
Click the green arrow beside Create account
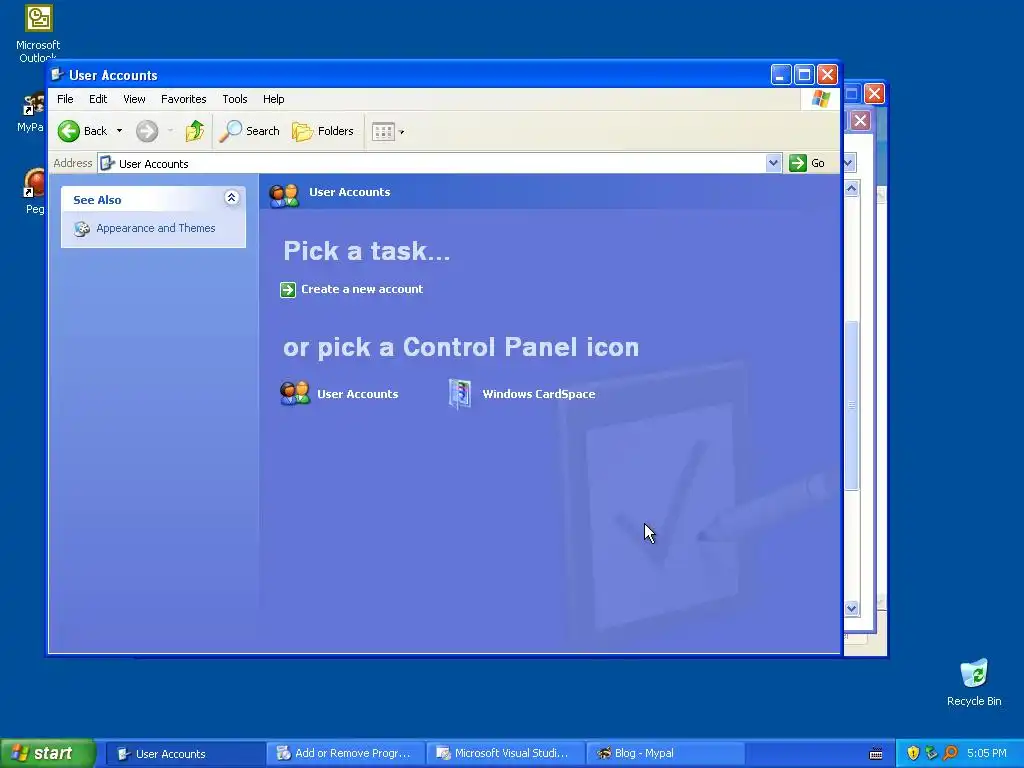288,289
